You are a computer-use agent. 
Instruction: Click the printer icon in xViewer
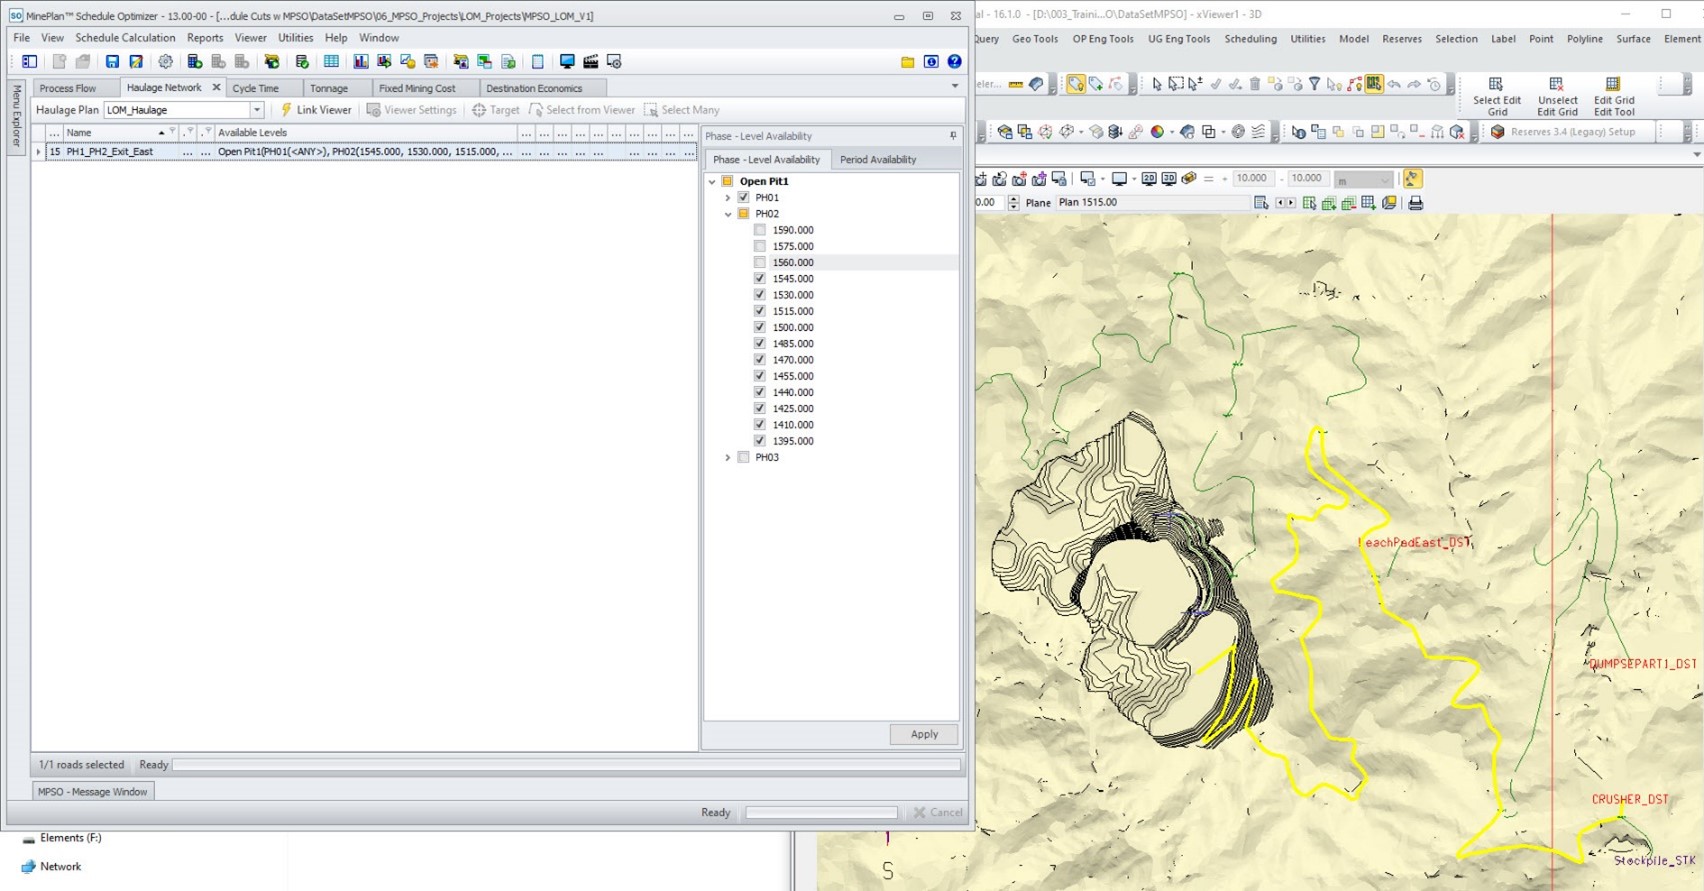pyautogui.click(x=1416, y=203)
